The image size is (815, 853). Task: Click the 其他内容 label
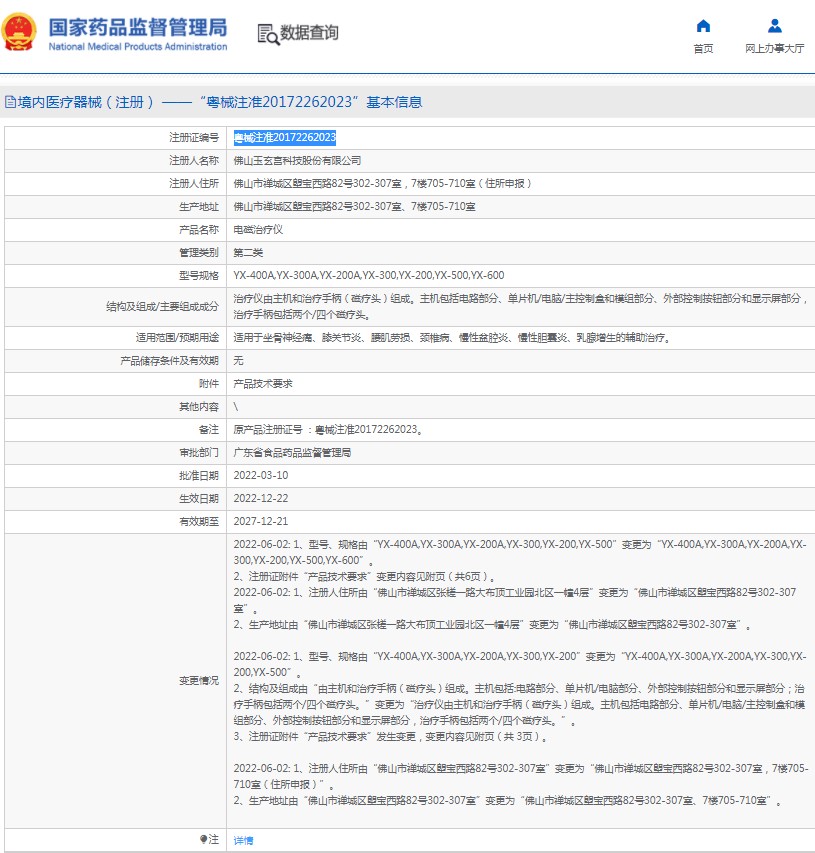point(199,407)
